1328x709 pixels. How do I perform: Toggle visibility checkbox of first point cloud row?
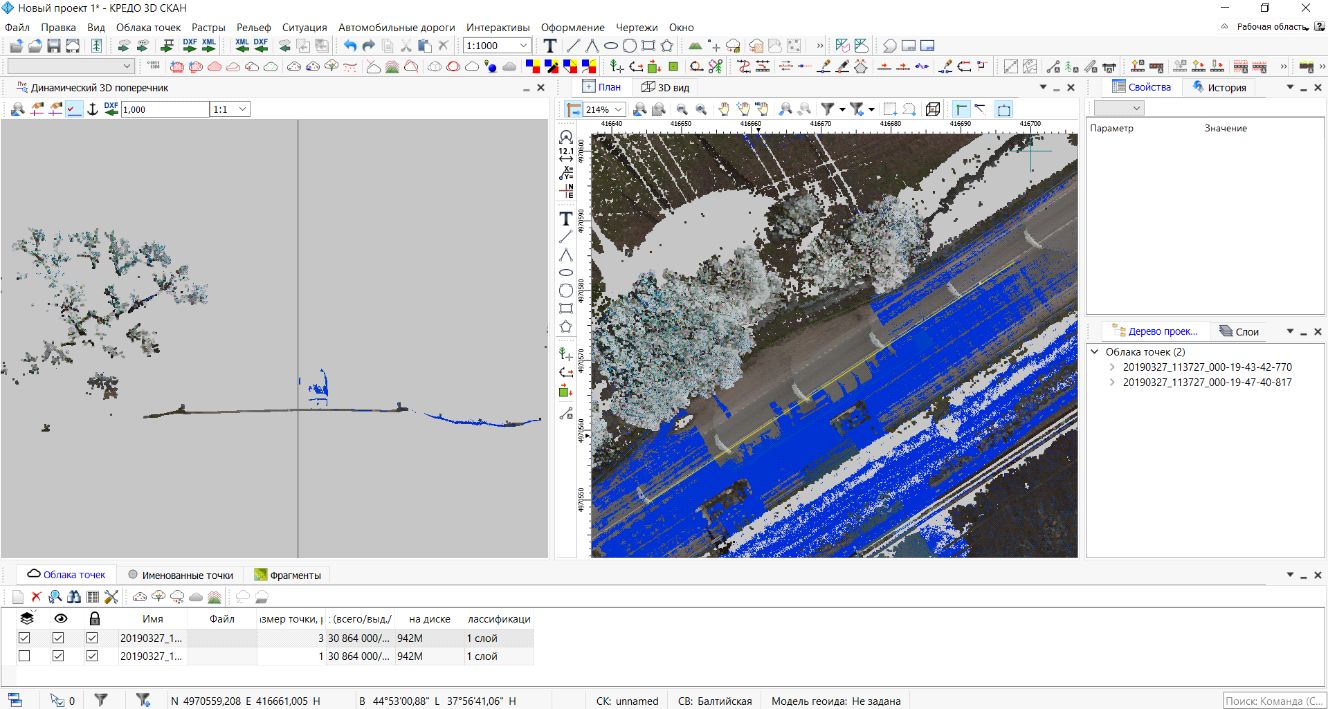pos(58,637)
